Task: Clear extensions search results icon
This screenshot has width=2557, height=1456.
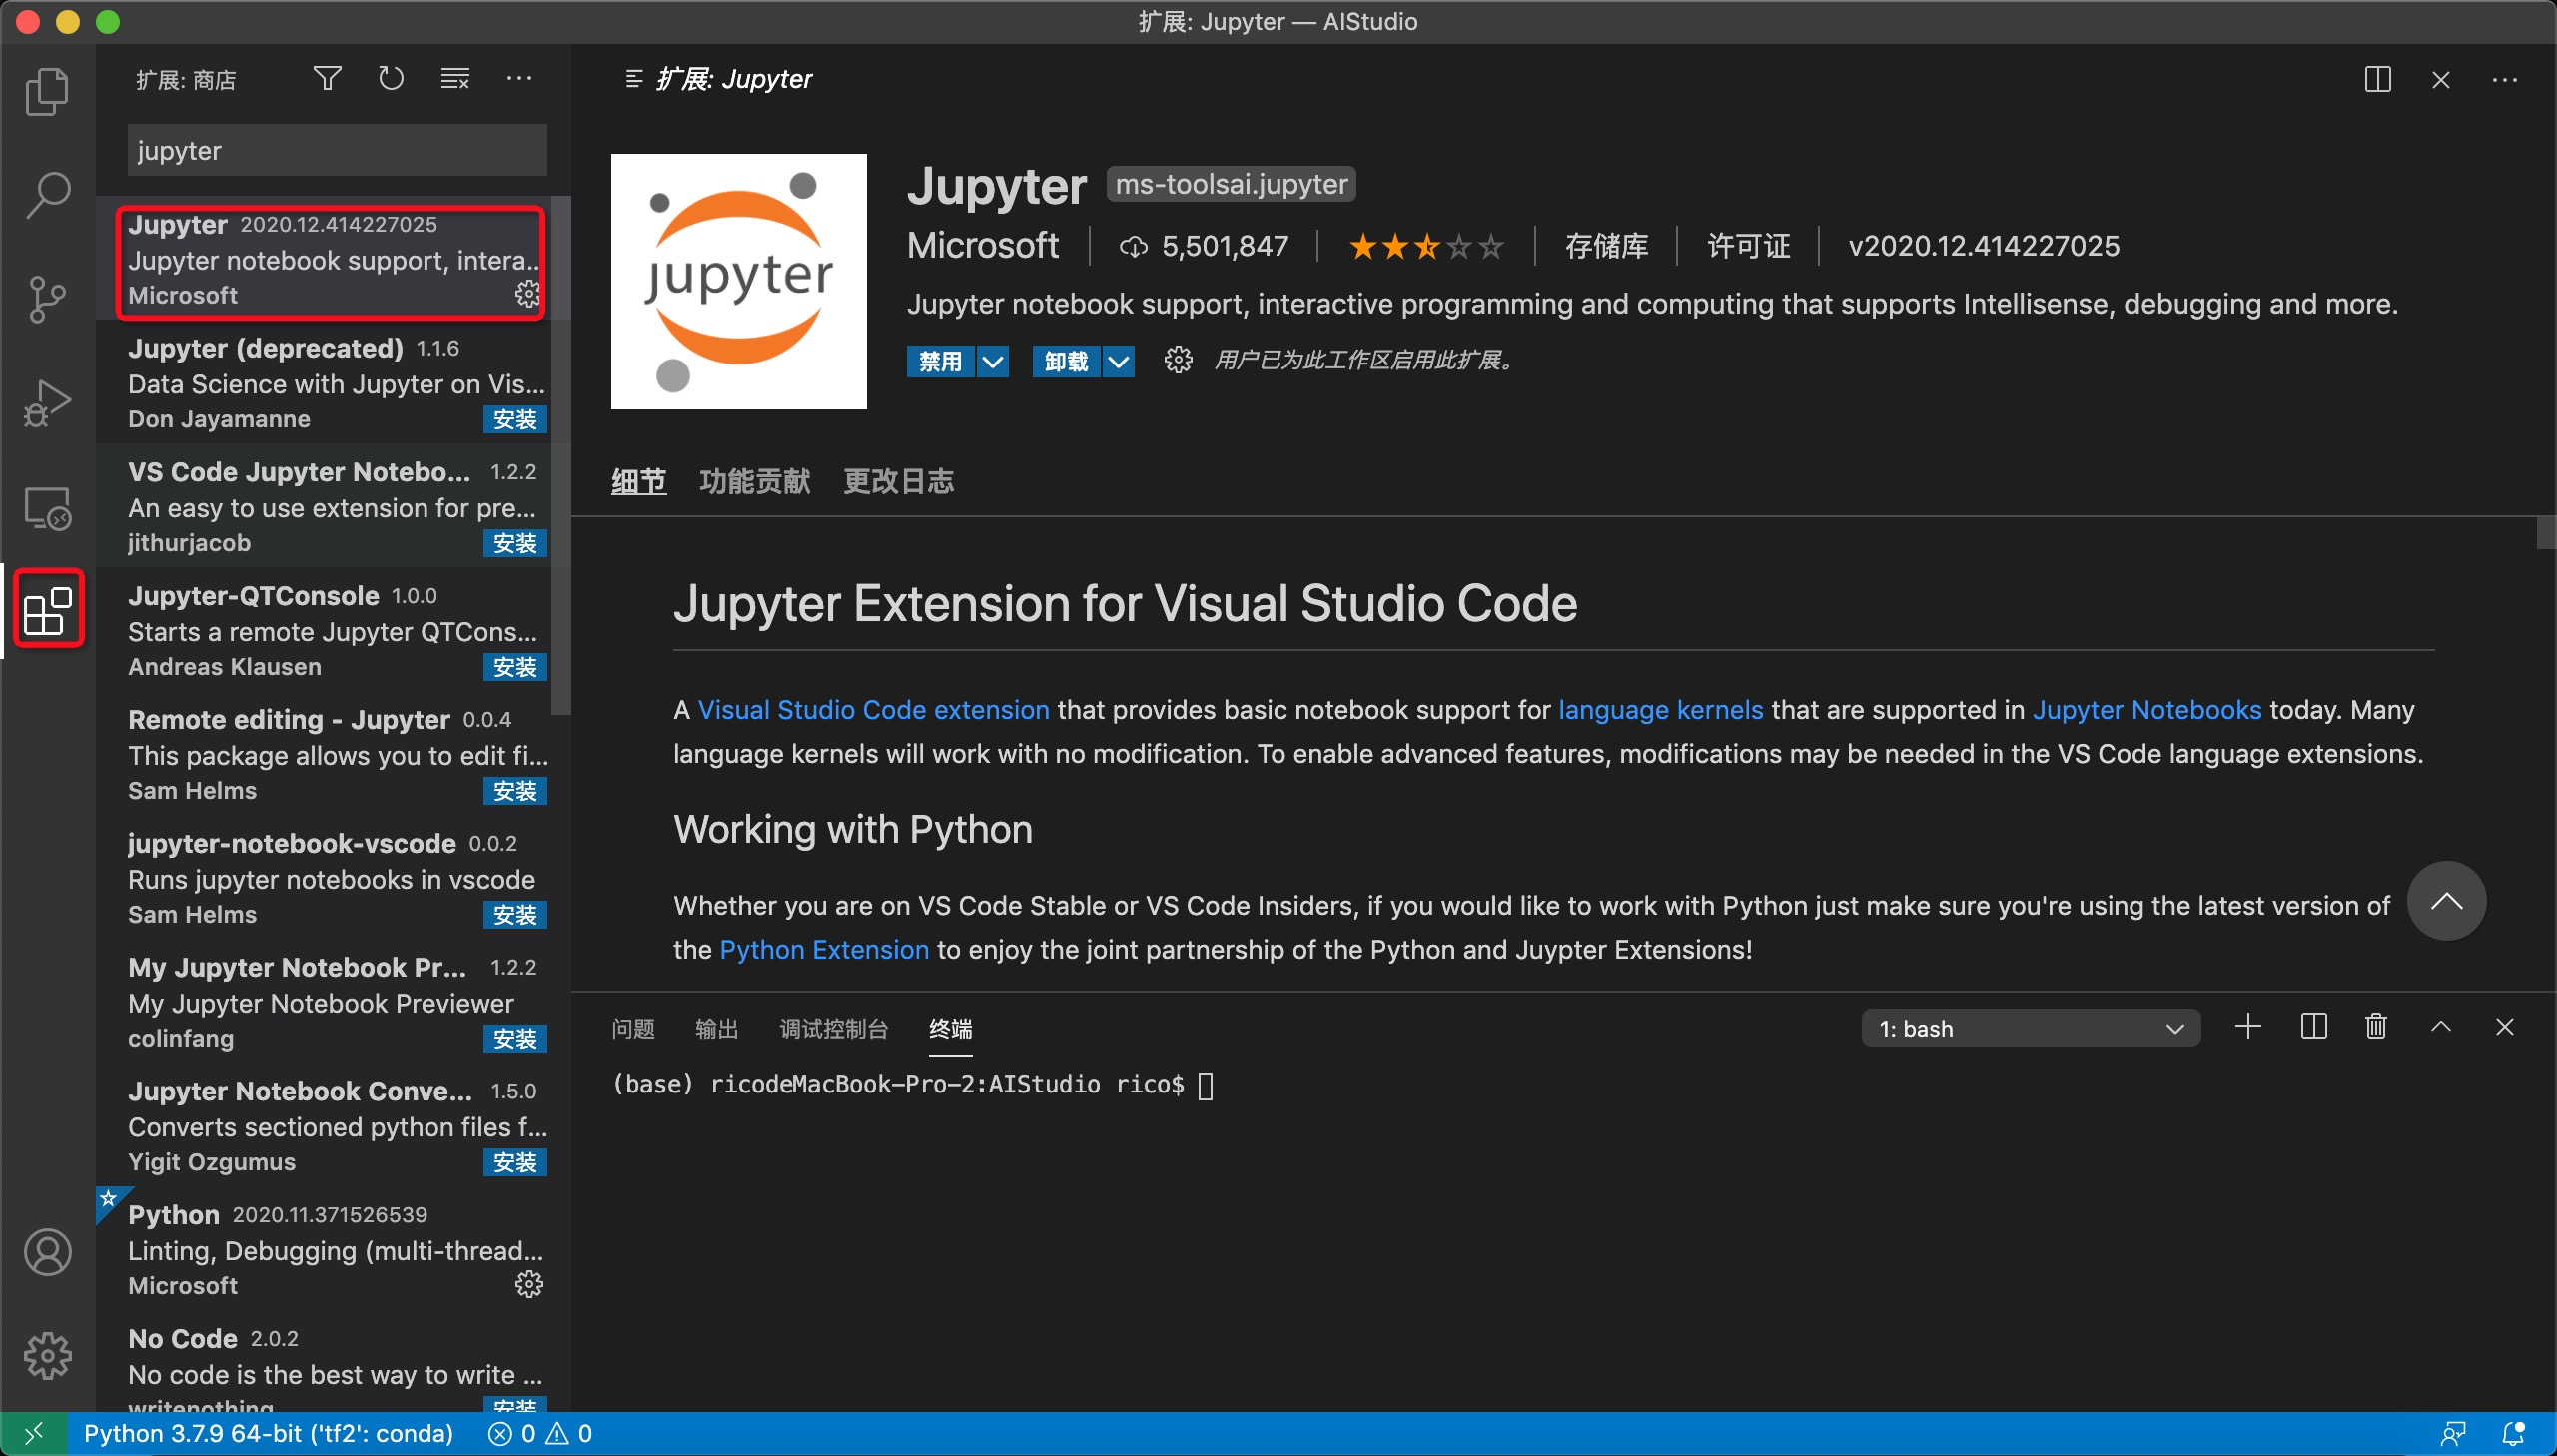Action: [x=455, y=78]
